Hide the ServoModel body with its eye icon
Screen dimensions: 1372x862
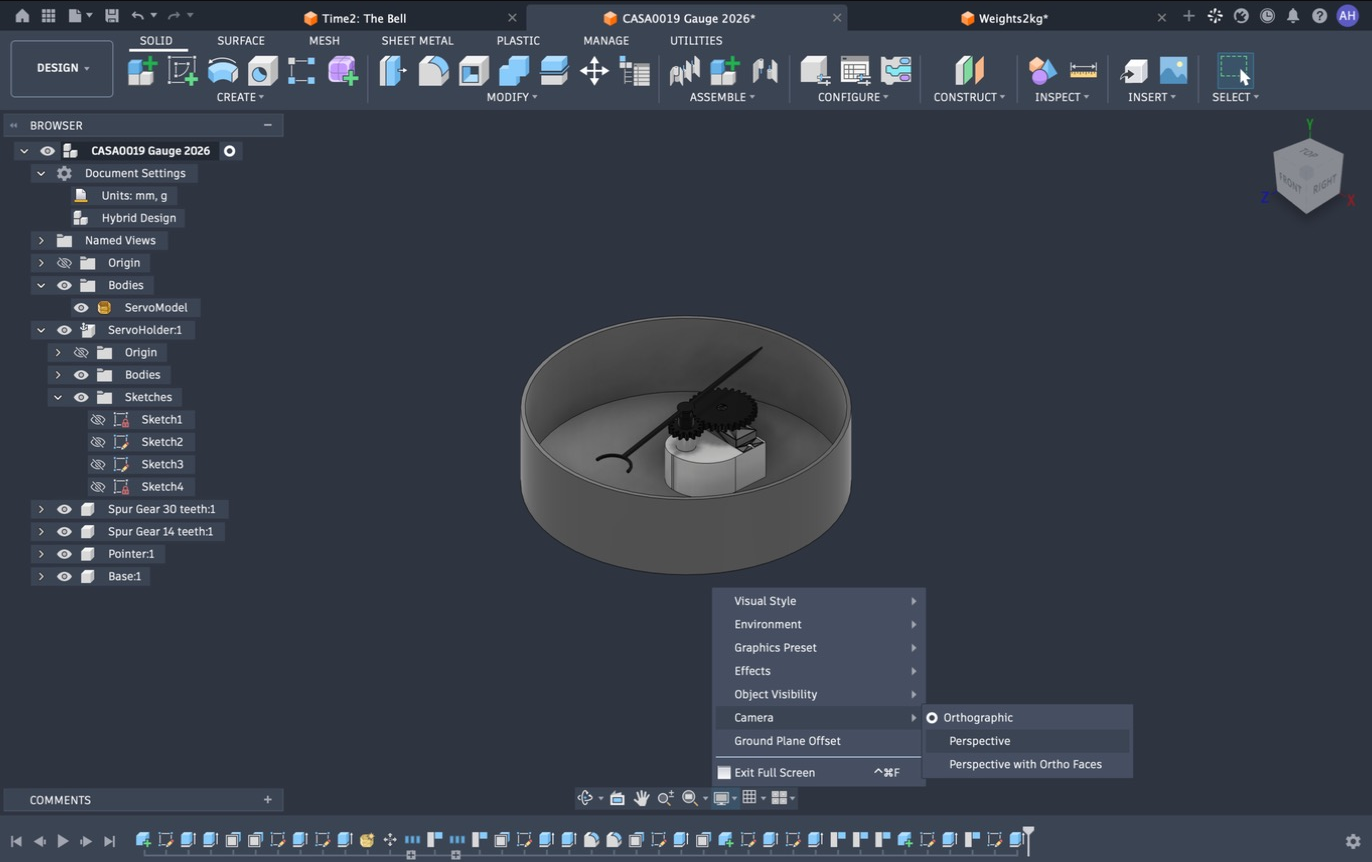(x=81, y=308)
